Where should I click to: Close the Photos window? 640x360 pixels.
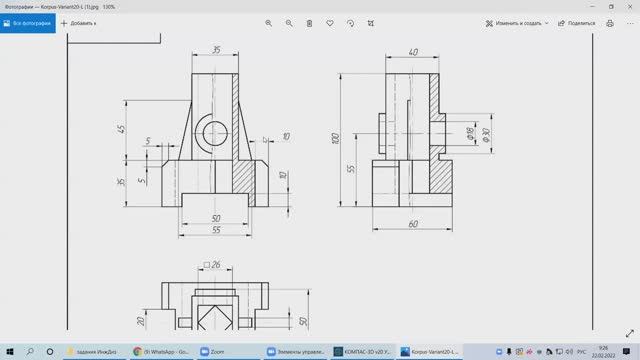(x=630, y=7)
